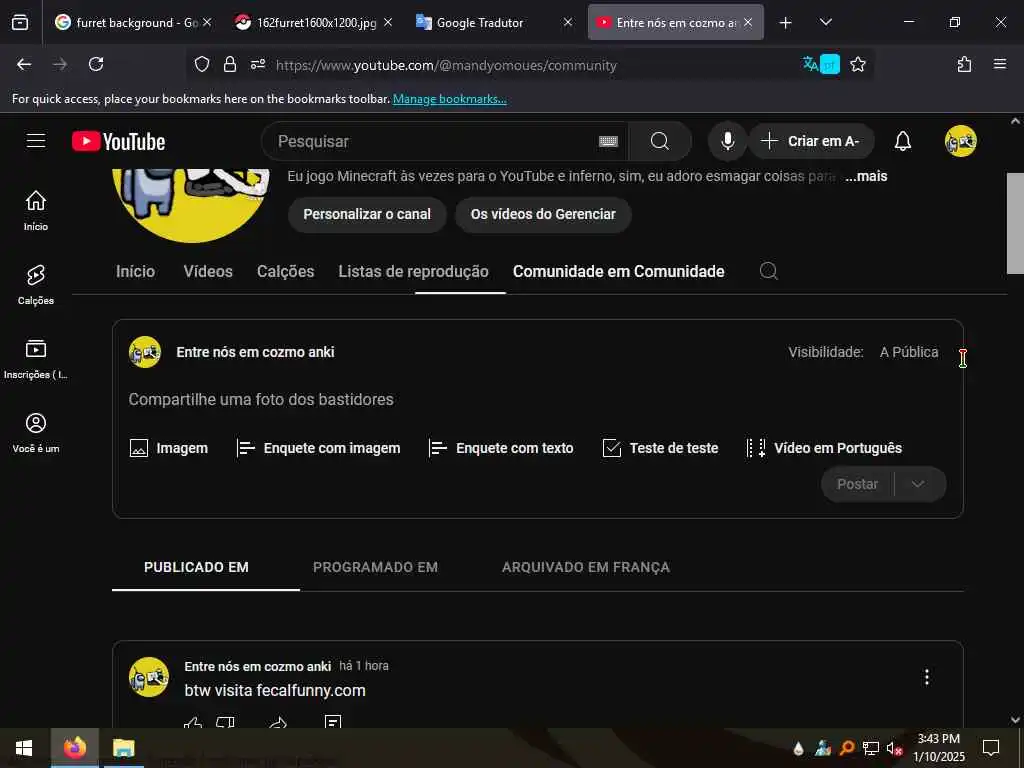Open three-dot menu on fecalfunny post

[x=927, y=677]
